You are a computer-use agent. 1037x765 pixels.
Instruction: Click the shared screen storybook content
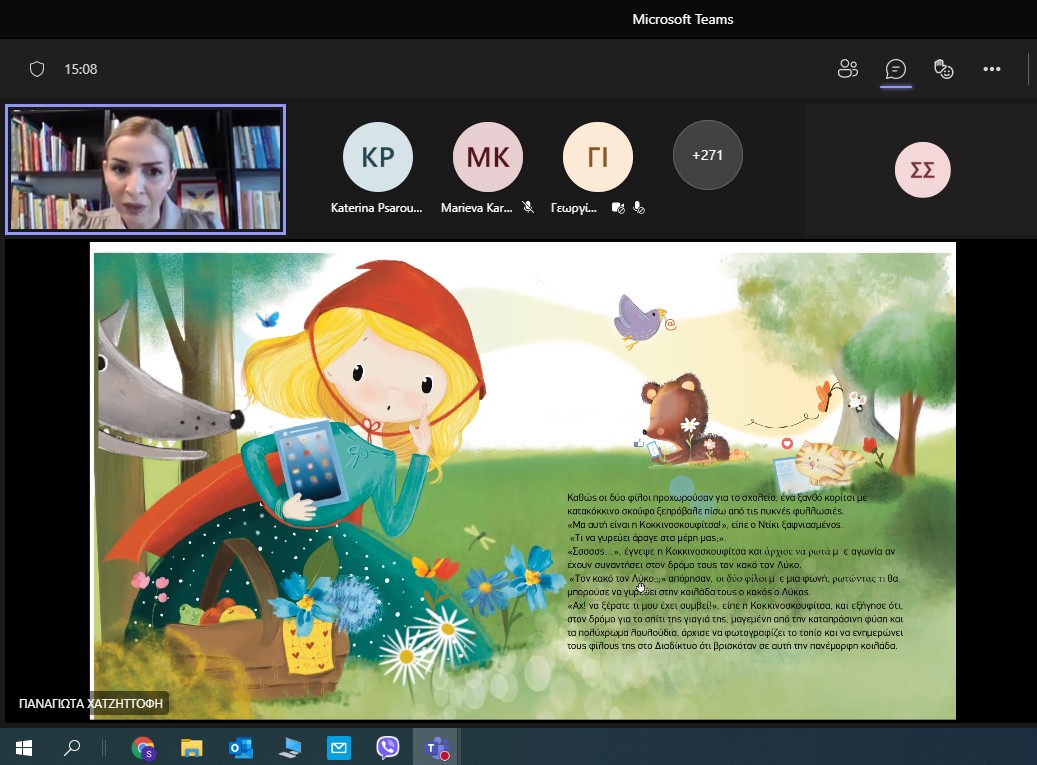pos(523,481)
